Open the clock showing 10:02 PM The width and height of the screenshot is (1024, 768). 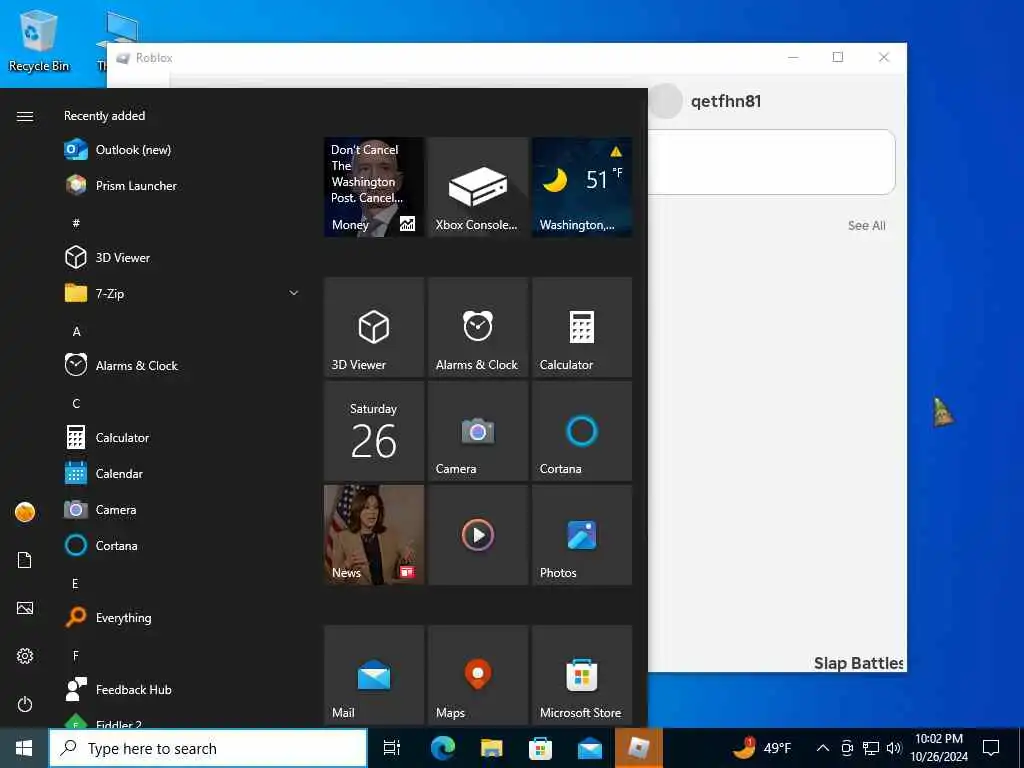coord(938,748)
